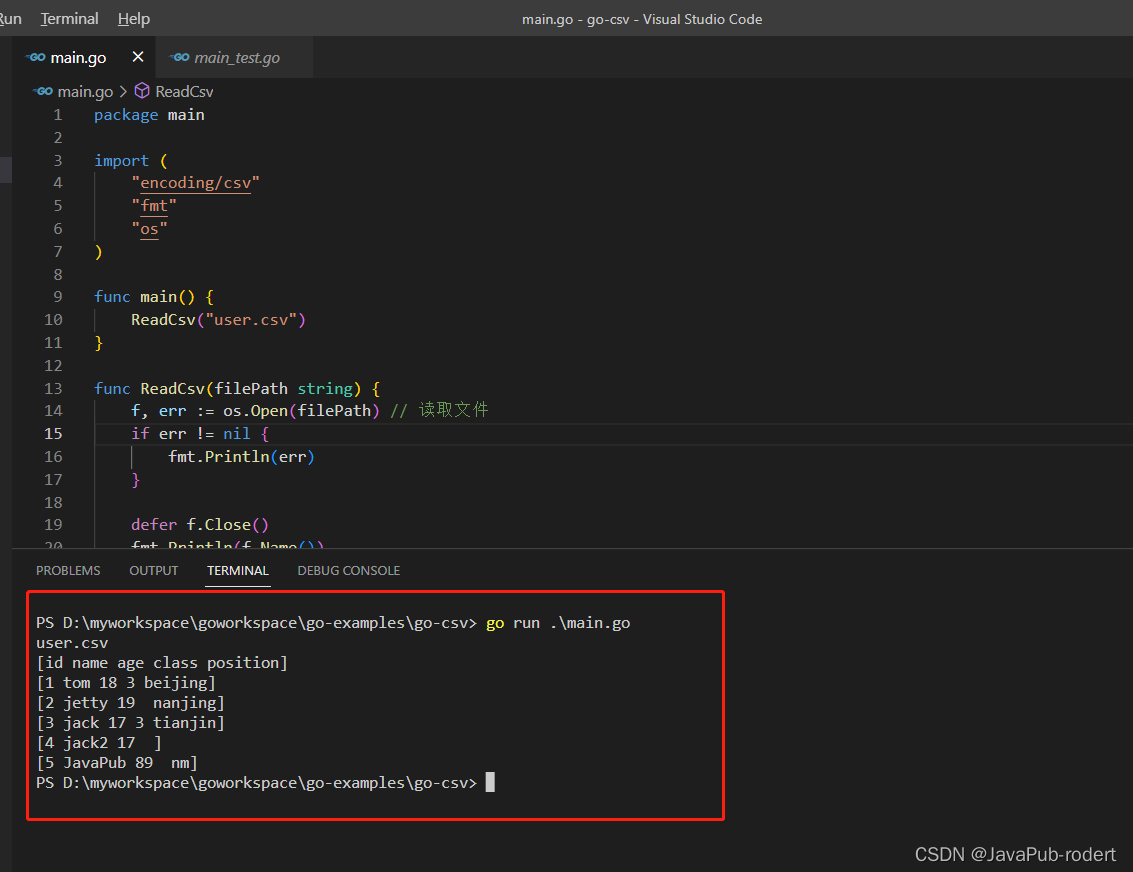
Task: Click line number 9 in the gutter
Action: (x=58, y=297)
